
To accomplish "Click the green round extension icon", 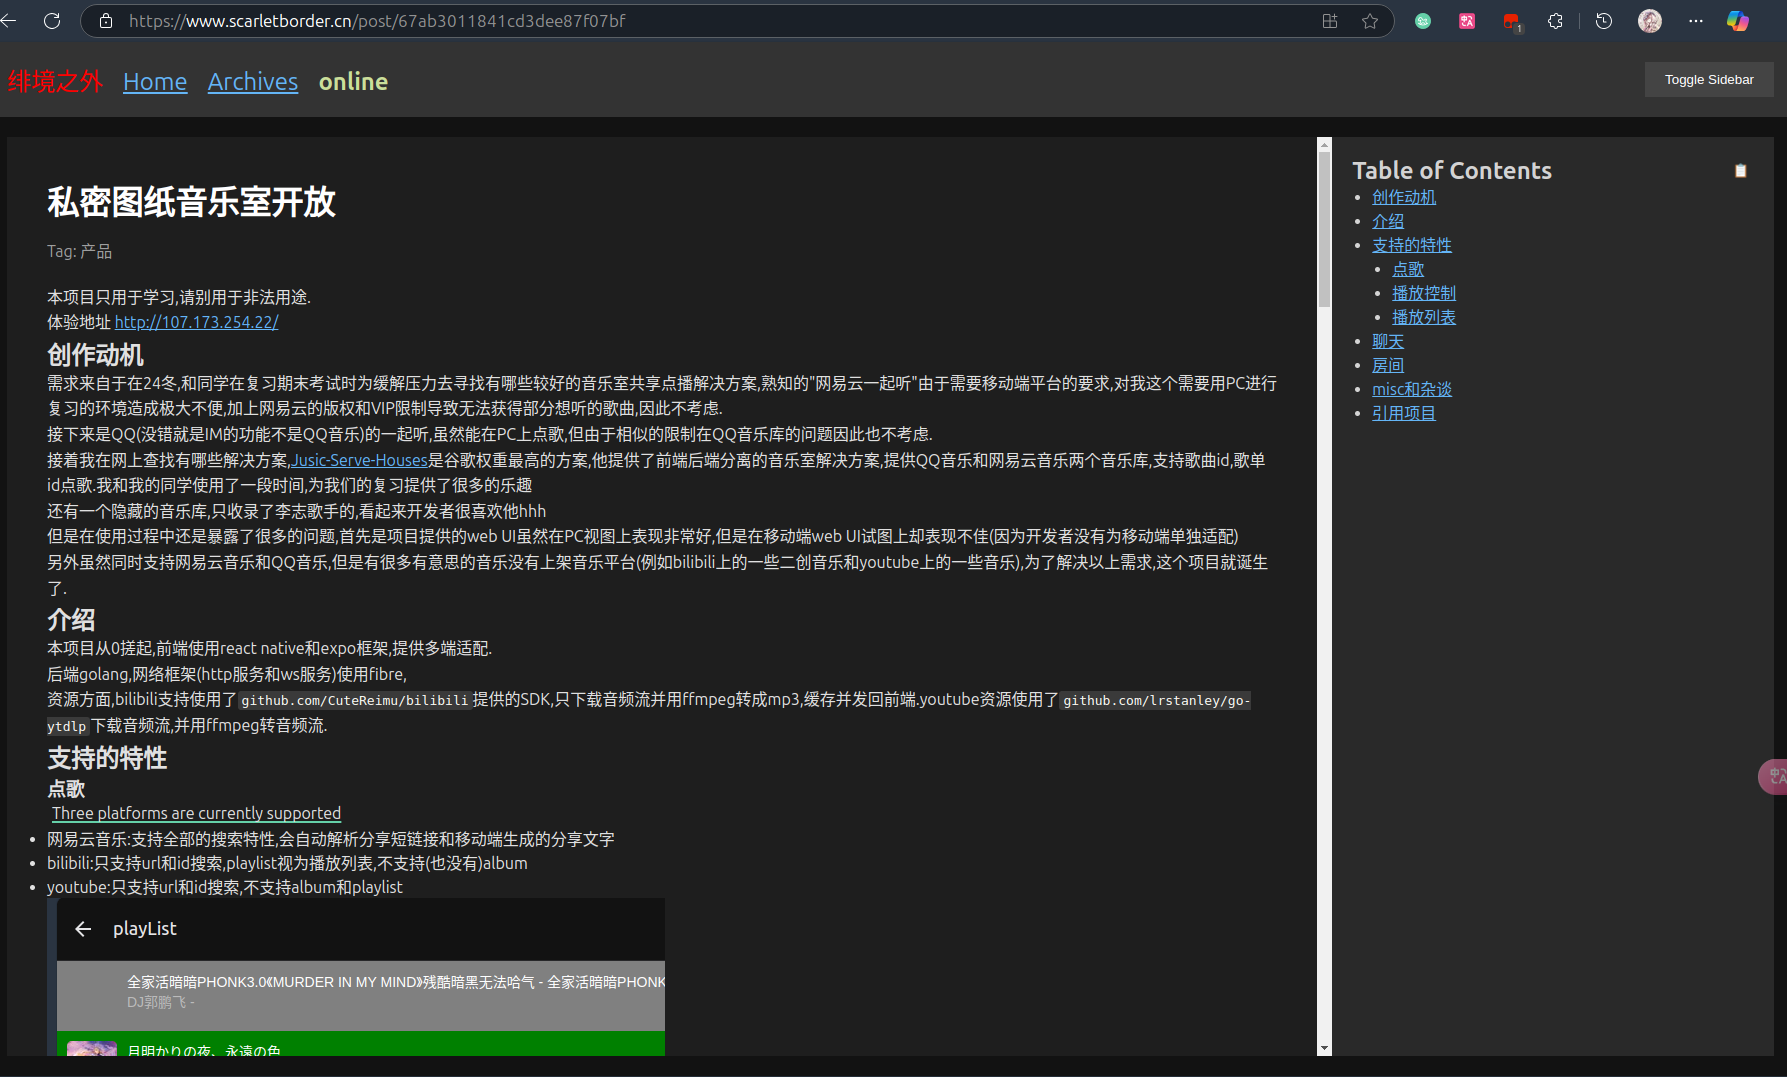I will pyautogui.click(x=1423, y=21).
